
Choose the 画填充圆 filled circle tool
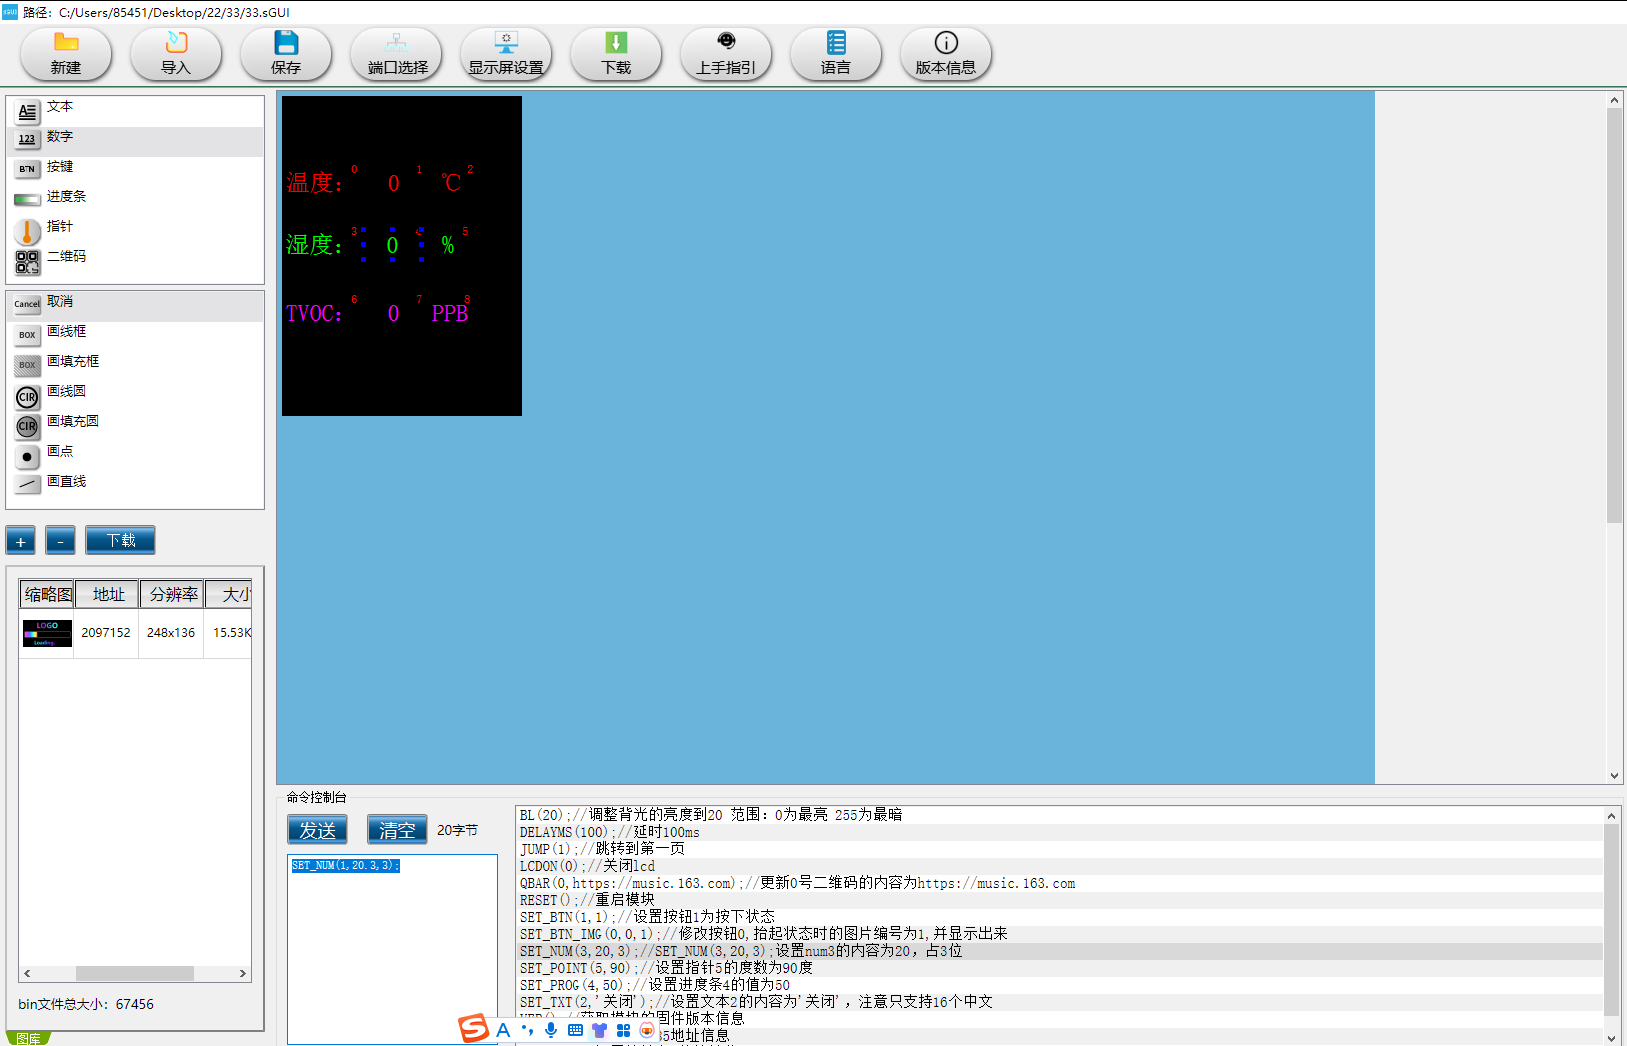pyautogui.click(x=136, y=426)
